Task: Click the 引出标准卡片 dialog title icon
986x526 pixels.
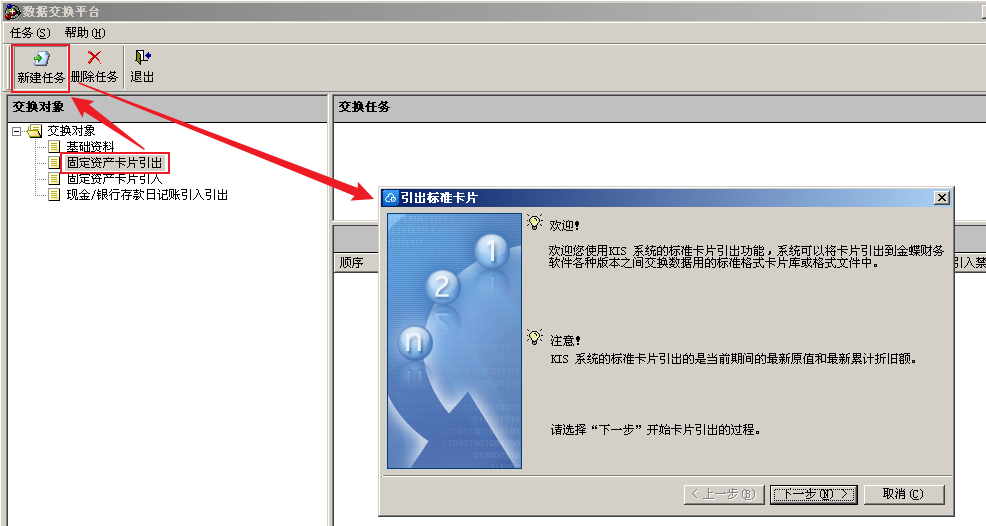Action: 391,198
